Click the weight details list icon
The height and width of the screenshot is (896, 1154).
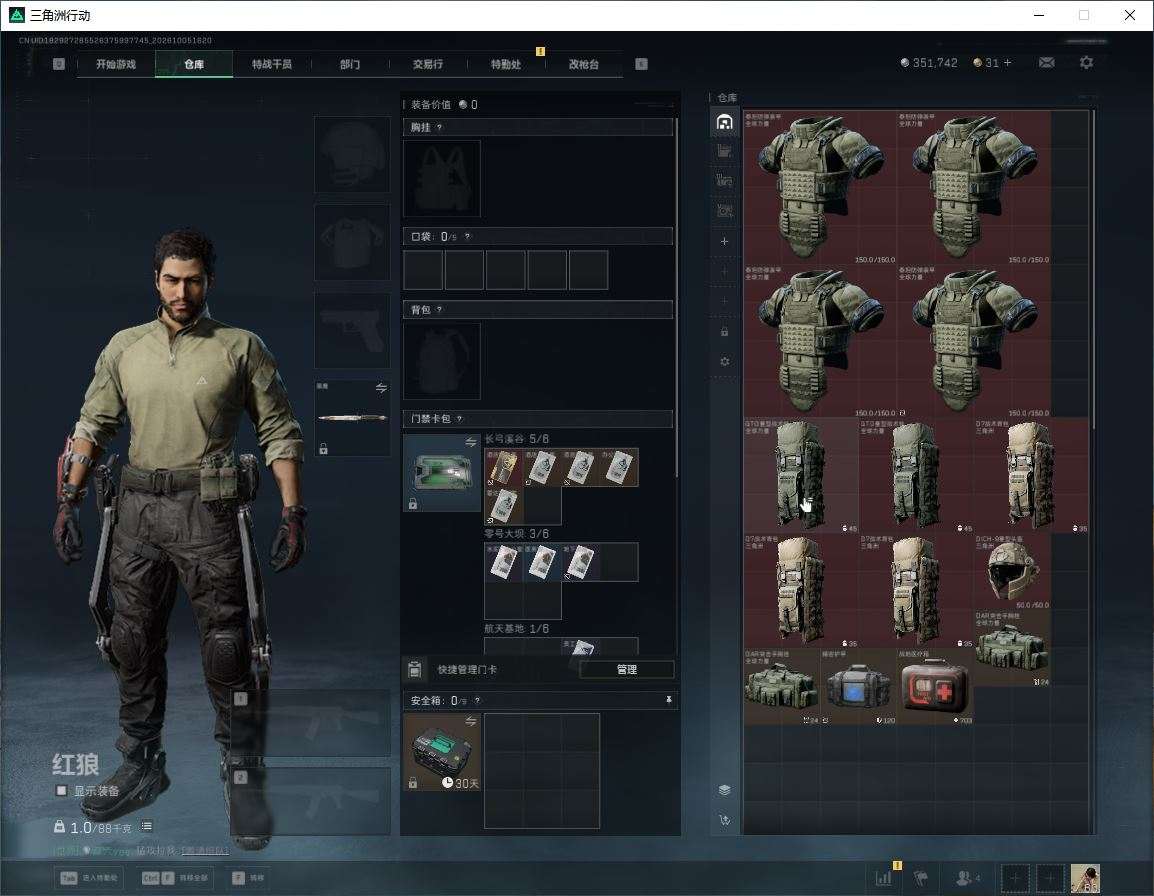point(146,826)
